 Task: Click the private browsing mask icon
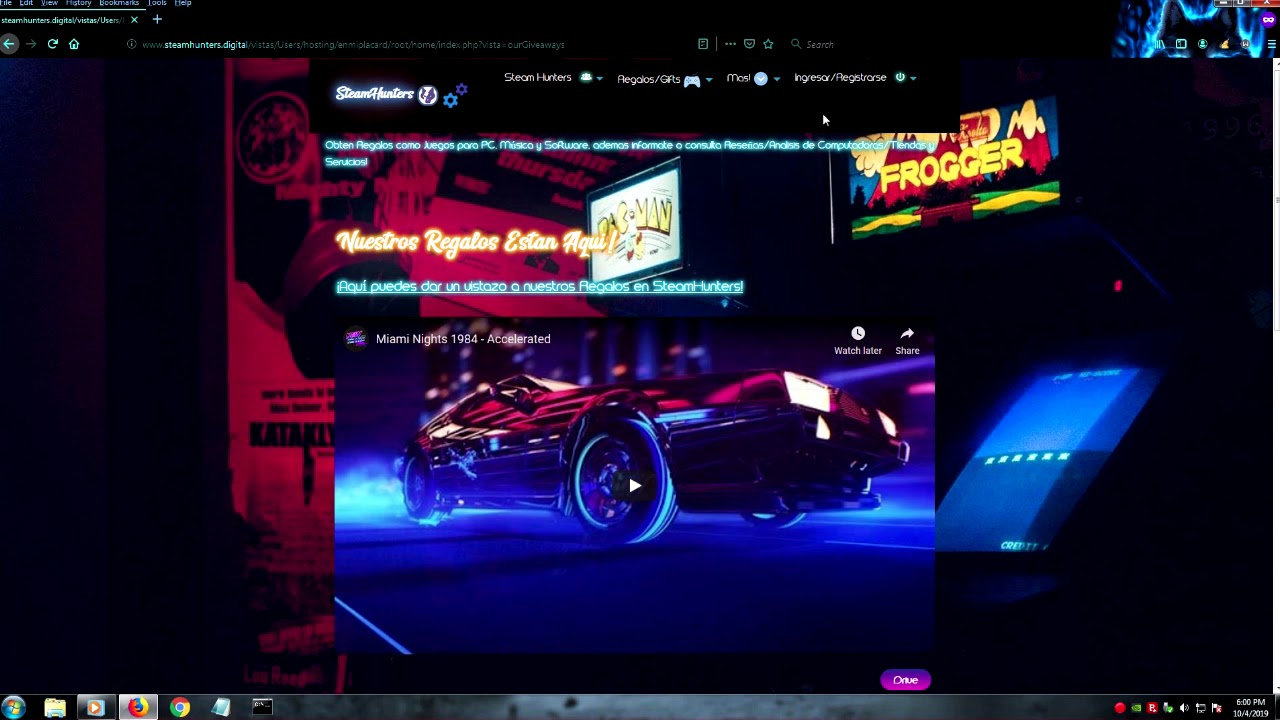pos(1268,19)
